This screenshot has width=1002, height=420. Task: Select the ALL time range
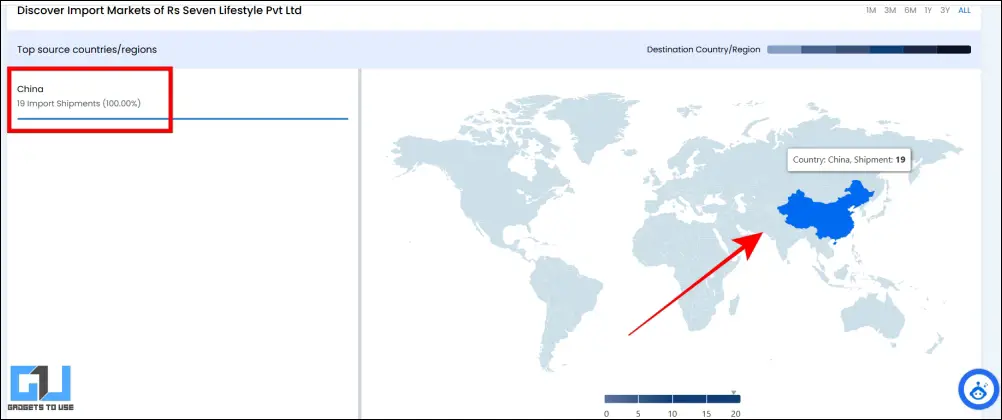pos(964,11)
